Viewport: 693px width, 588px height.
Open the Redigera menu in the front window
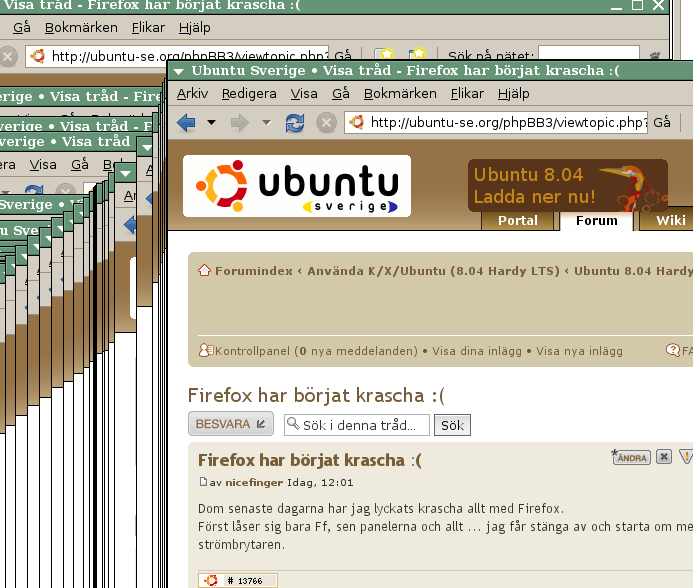(x=249, y=94)
